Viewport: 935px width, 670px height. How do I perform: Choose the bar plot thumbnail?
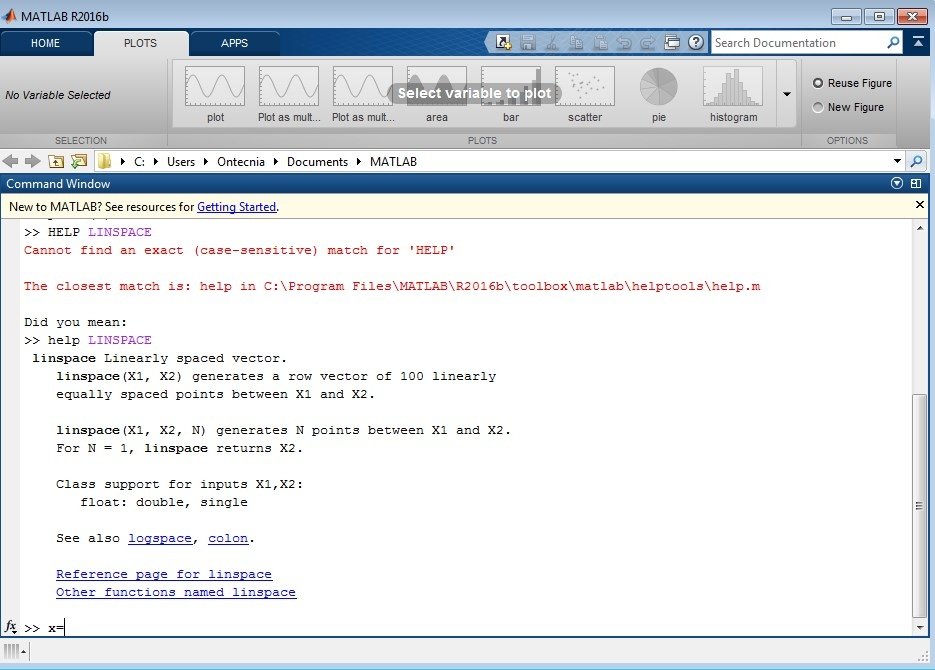coord(510,94)
